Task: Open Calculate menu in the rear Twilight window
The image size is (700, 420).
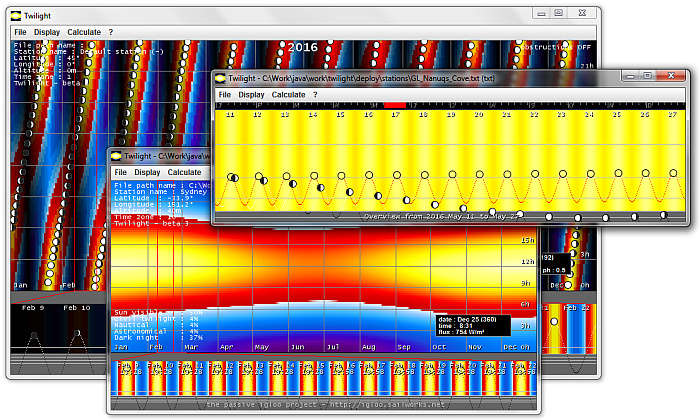Action: point(84,32)
